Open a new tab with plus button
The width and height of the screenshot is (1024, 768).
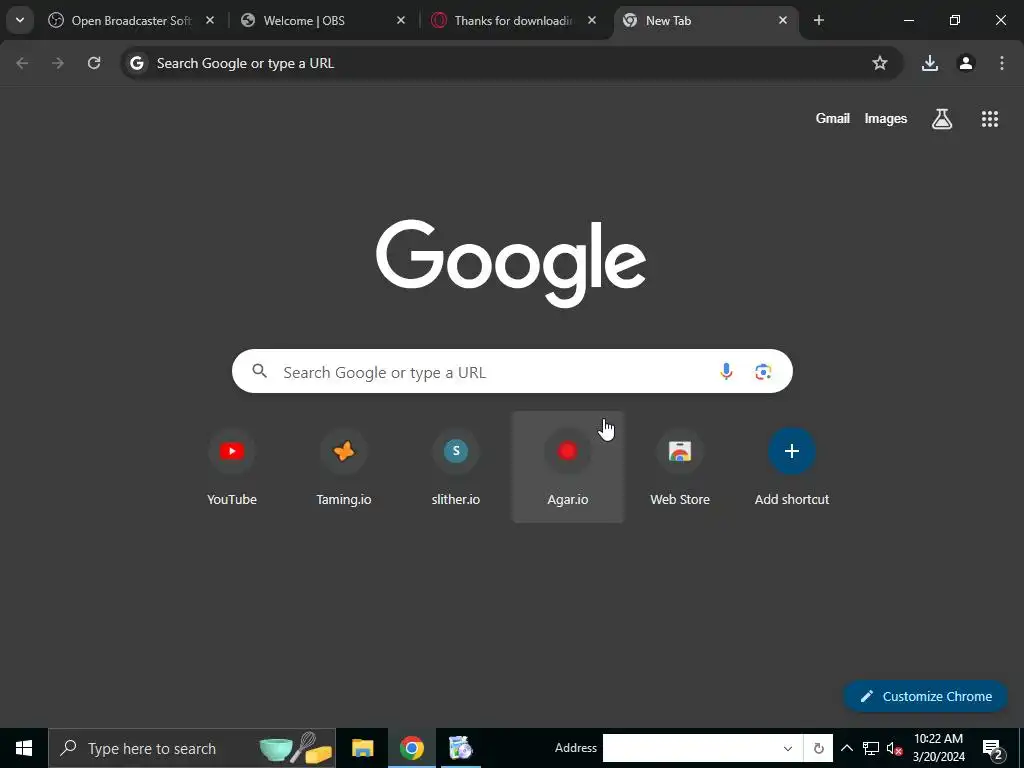[819, 21]
